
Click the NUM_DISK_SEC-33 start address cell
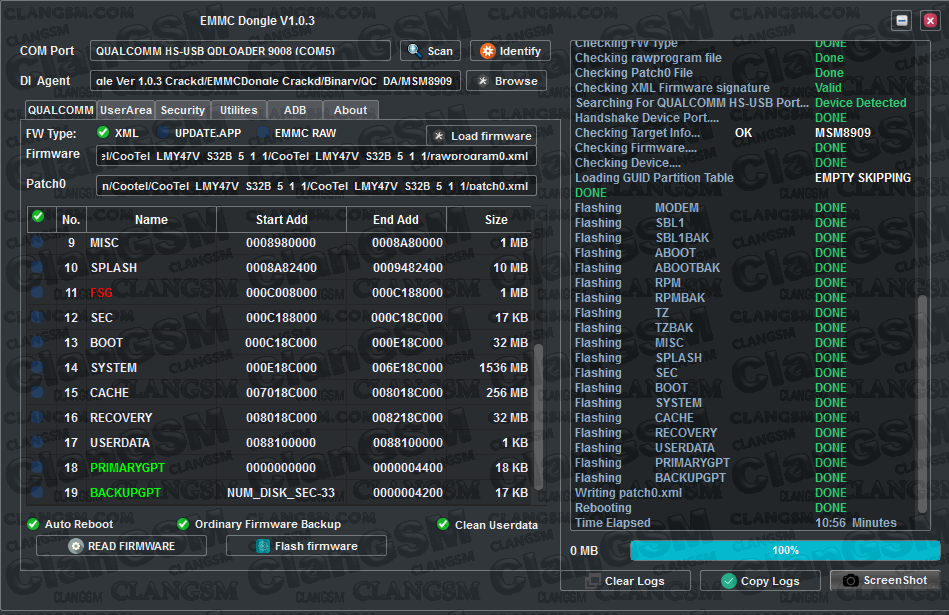click(x=281, y=493)
